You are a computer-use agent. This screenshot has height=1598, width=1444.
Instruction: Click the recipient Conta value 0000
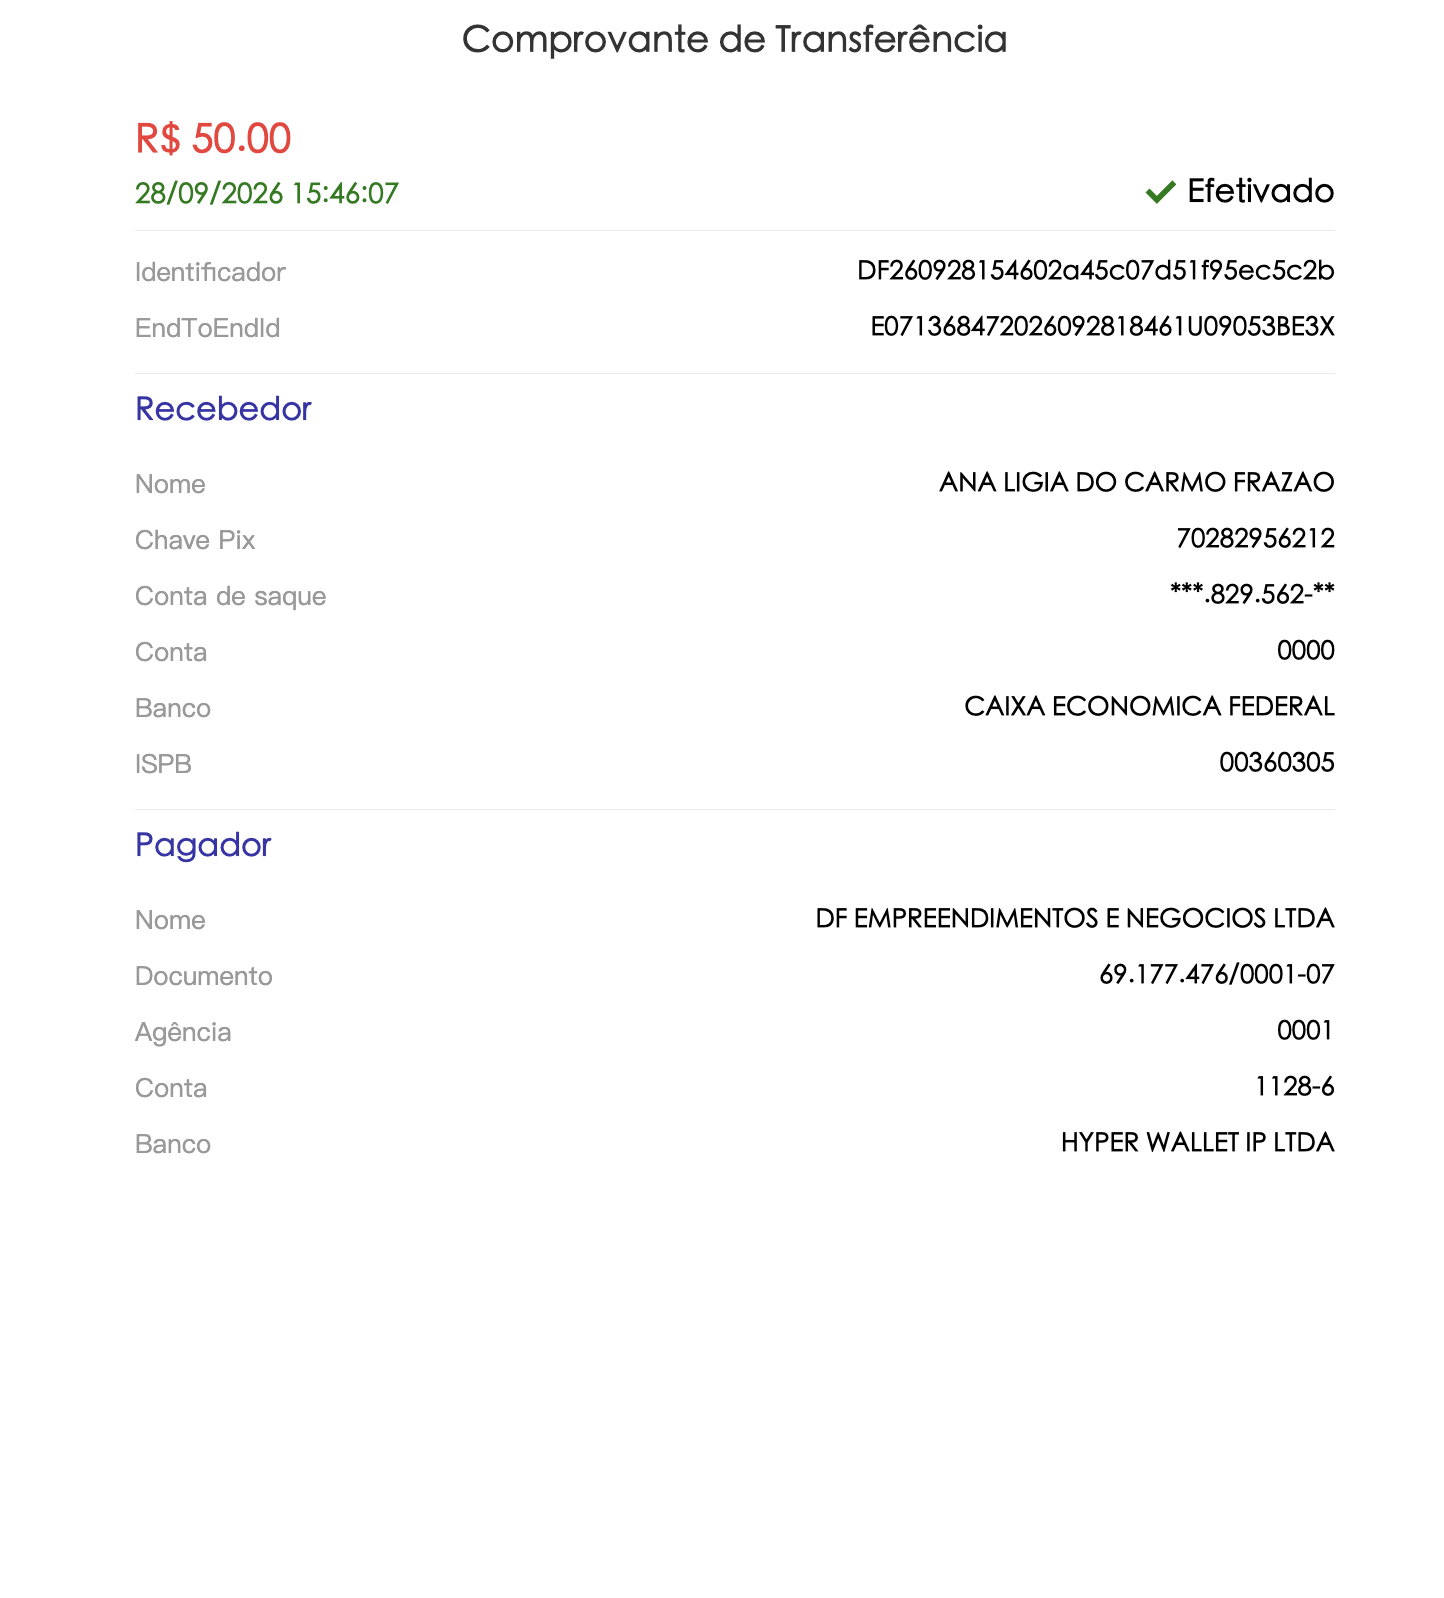1306,650
